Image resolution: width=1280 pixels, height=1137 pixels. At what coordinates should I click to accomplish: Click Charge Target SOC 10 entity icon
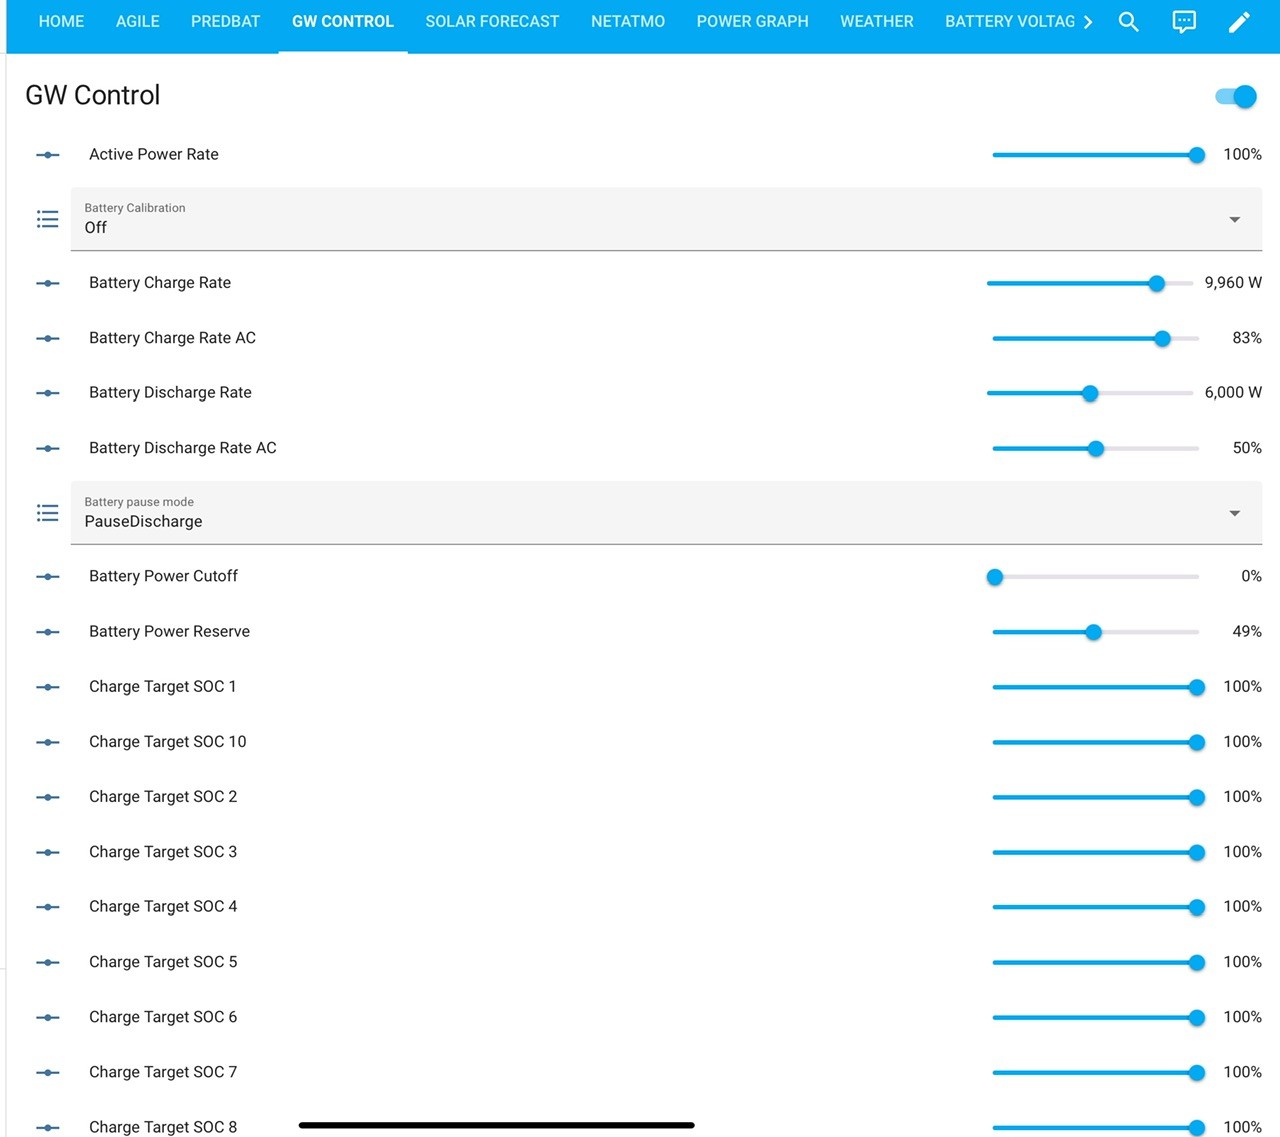[x=48, y=742]
